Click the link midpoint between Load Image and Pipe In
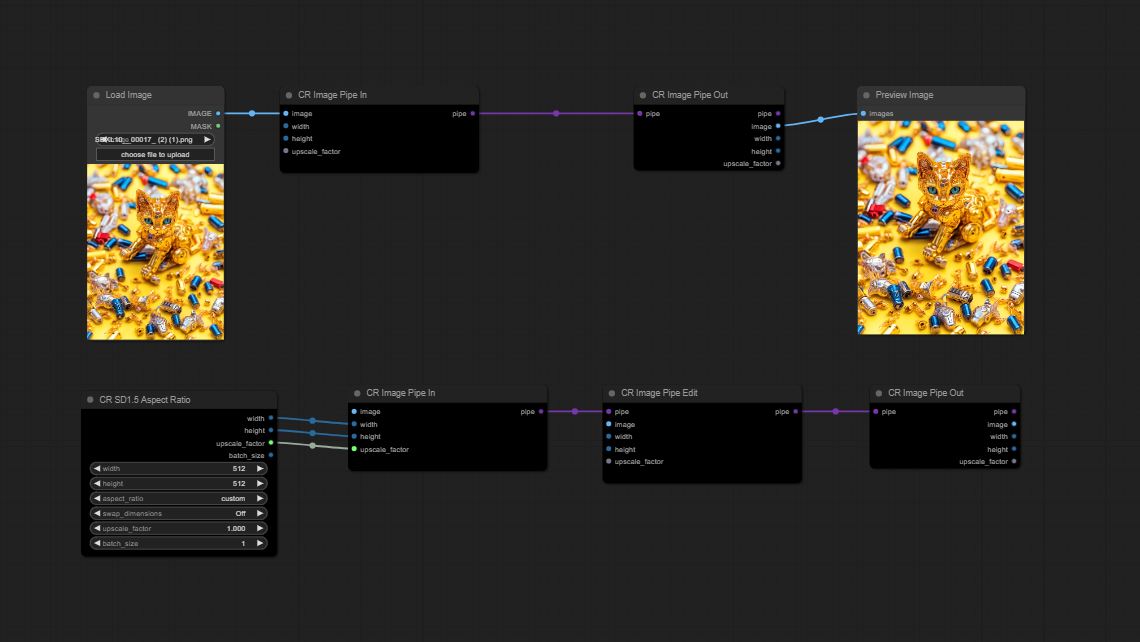Screen dimensions: 1140x642 click(252, 113)
